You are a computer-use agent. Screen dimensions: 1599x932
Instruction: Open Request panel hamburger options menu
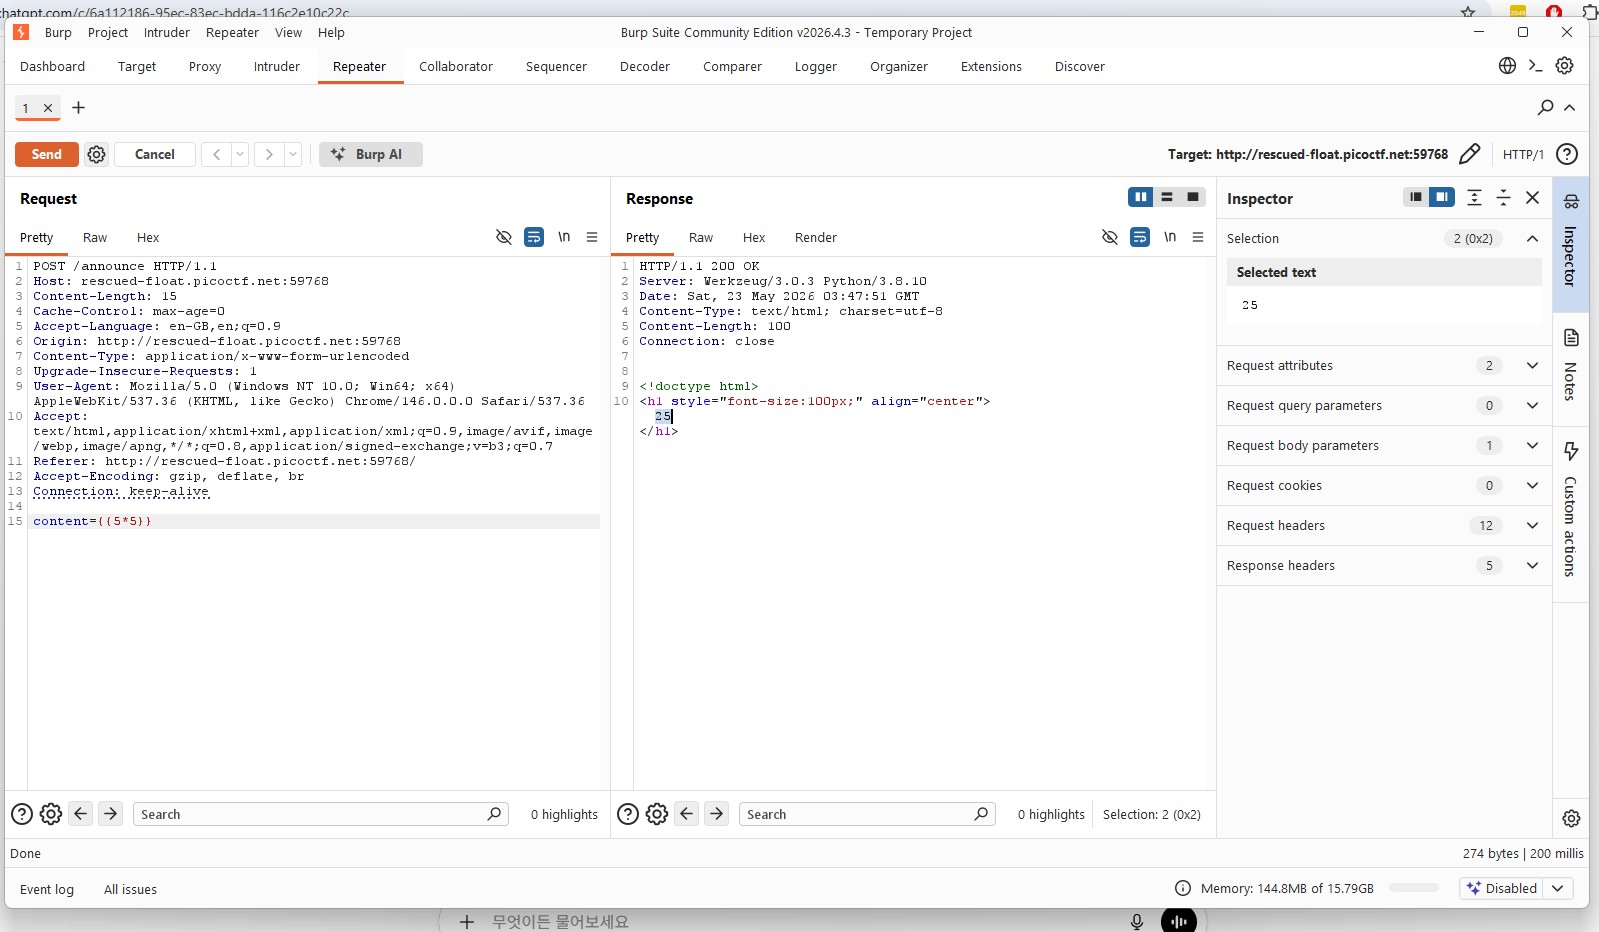point(592,237)
